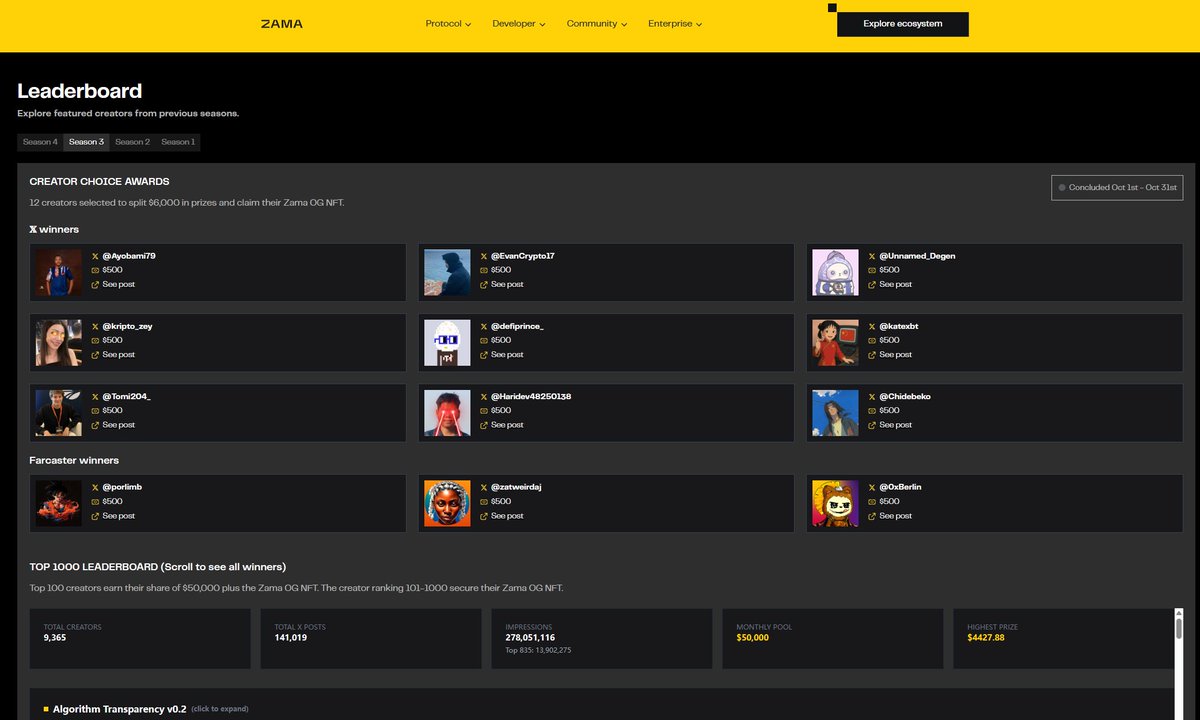Click prize money icon for @katexbt
Image resolution: width=1200 pixels, height=720 pixels.
[x=871, y=341]
